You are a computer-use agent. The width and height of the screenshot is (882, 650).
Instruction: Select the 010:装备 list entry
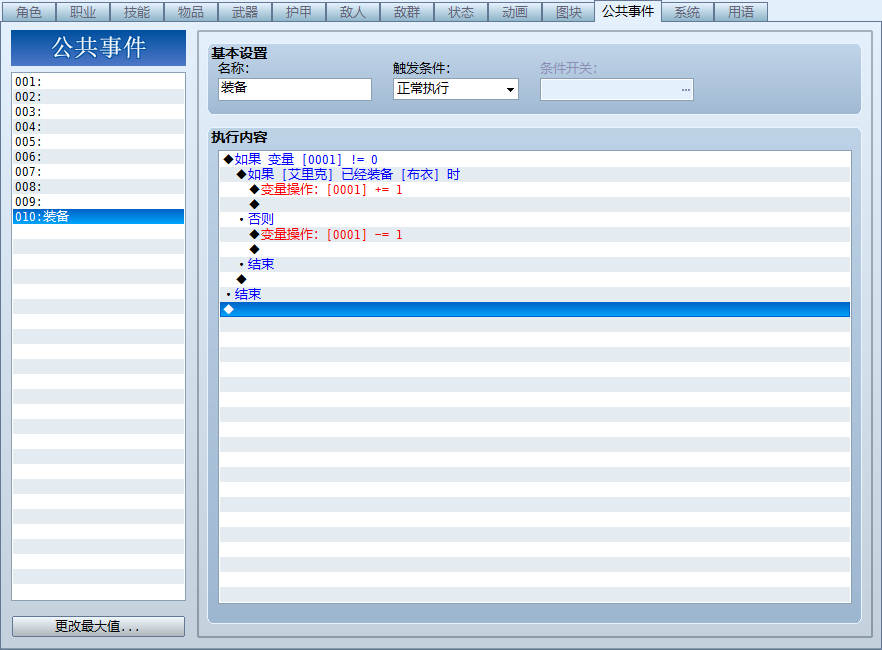(98, 216)
